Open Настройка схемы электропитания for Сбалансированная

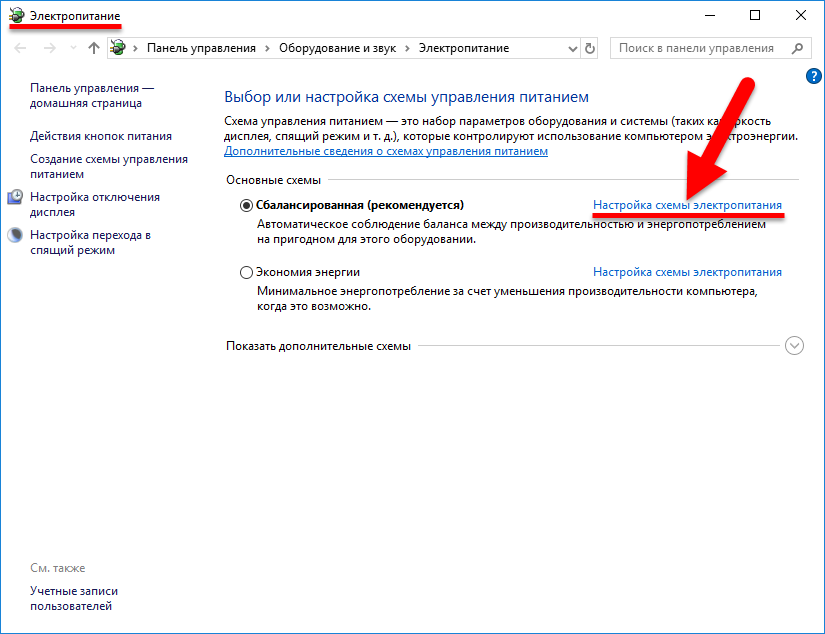point(687,205)
